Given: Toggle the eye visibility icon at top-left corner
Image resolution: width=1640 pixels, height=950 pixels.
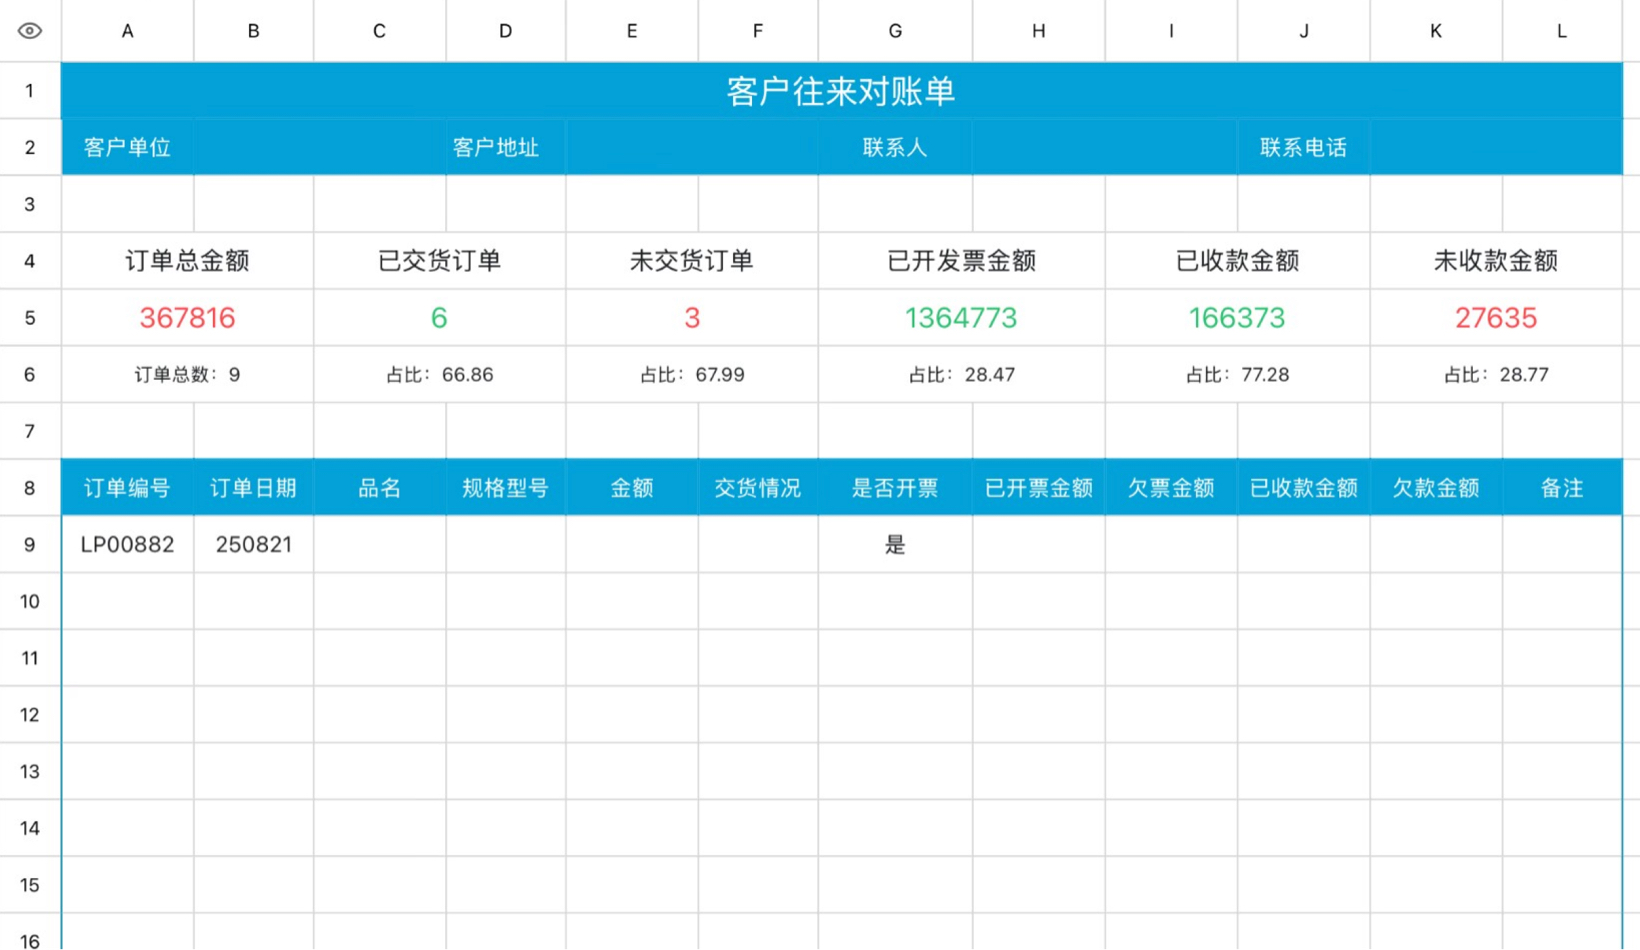Looking at the screenshot, I should point(30,31).
